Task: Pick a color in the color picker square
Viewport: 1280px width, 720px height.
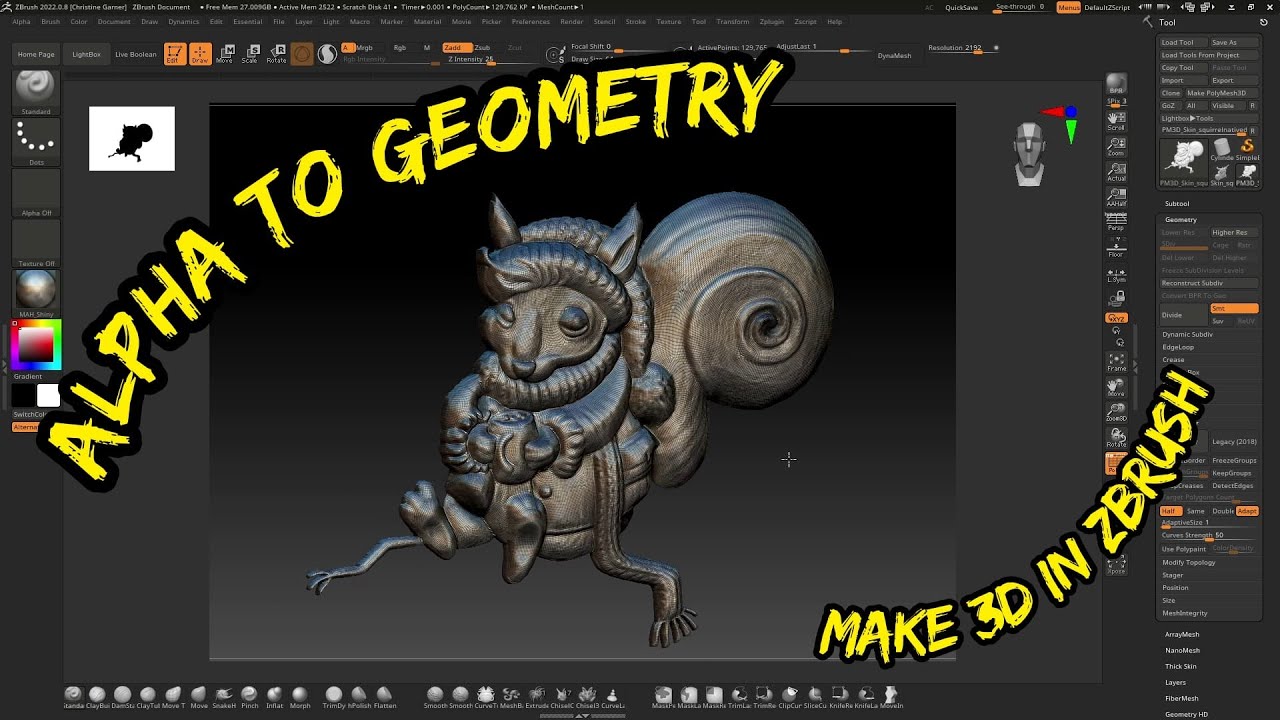Action: [x=36, y=345]
